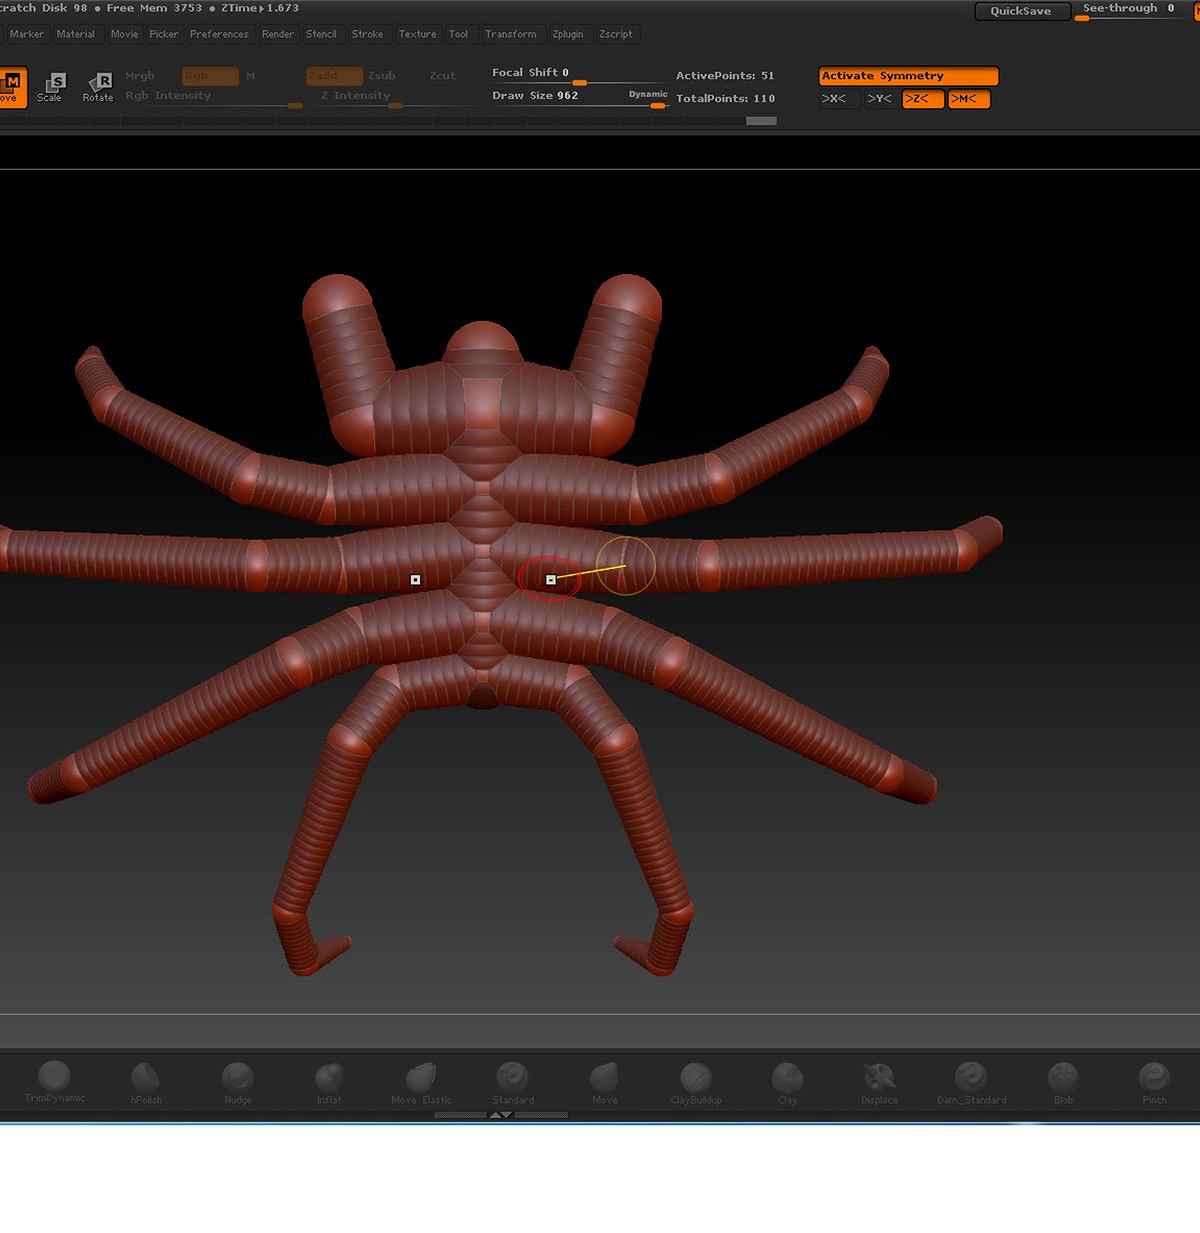Image resolution: width=1200 pixels, height=1233 pixels.
Task: Click the Activate Symmetry button
Action: click(907, 75)
